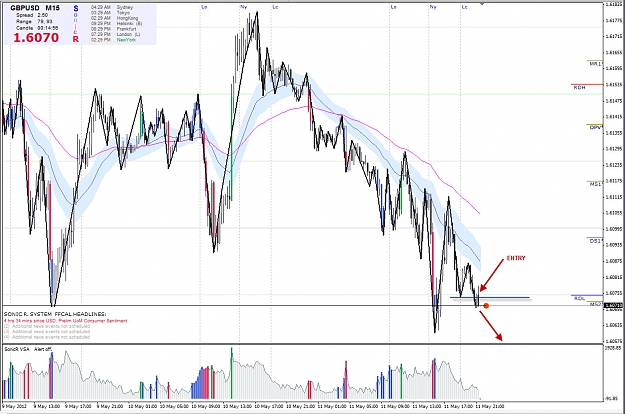Click the 9 May 17:00 time label
The width and height of the screenshot is (625, 414).
78,406
